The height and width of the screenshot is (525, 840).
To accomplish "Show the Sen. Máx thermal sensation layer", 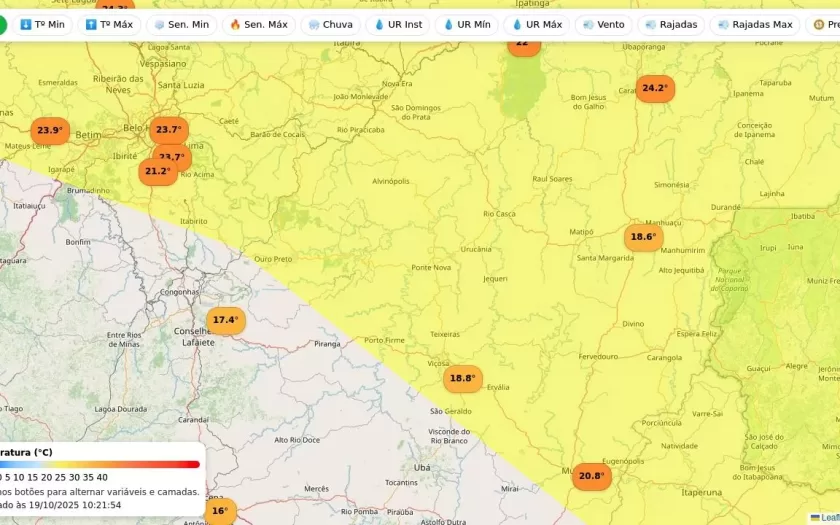I will click(258, 24).
